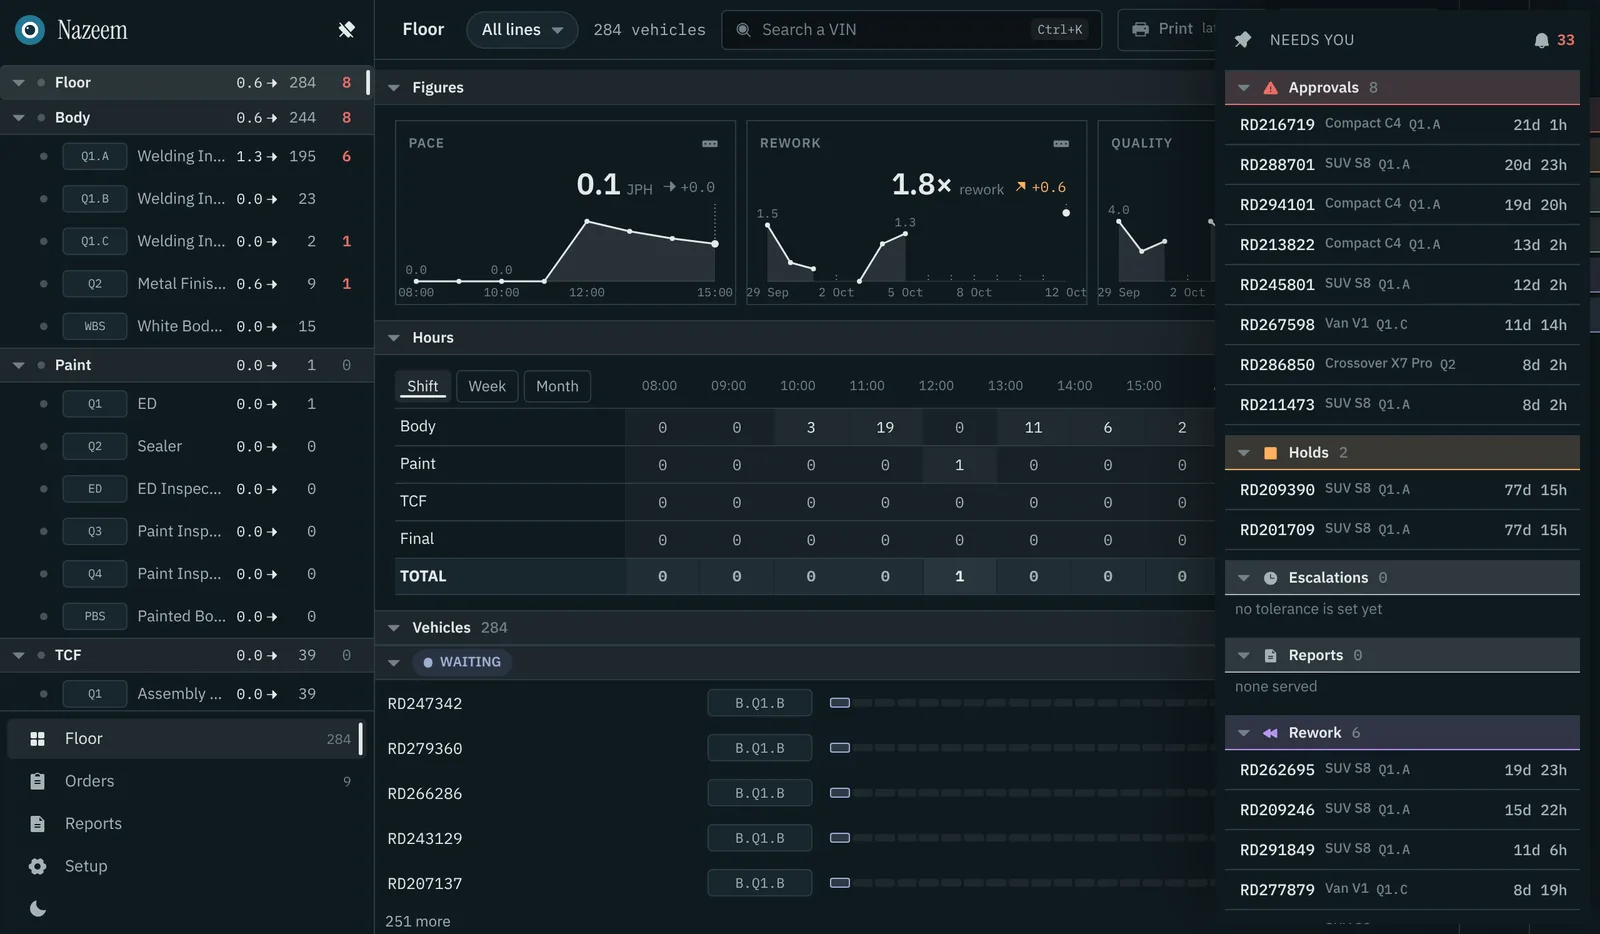1600x934 pixels.
Task: Click the Approvals warning triangle icon
Action: pos(1270,88)
